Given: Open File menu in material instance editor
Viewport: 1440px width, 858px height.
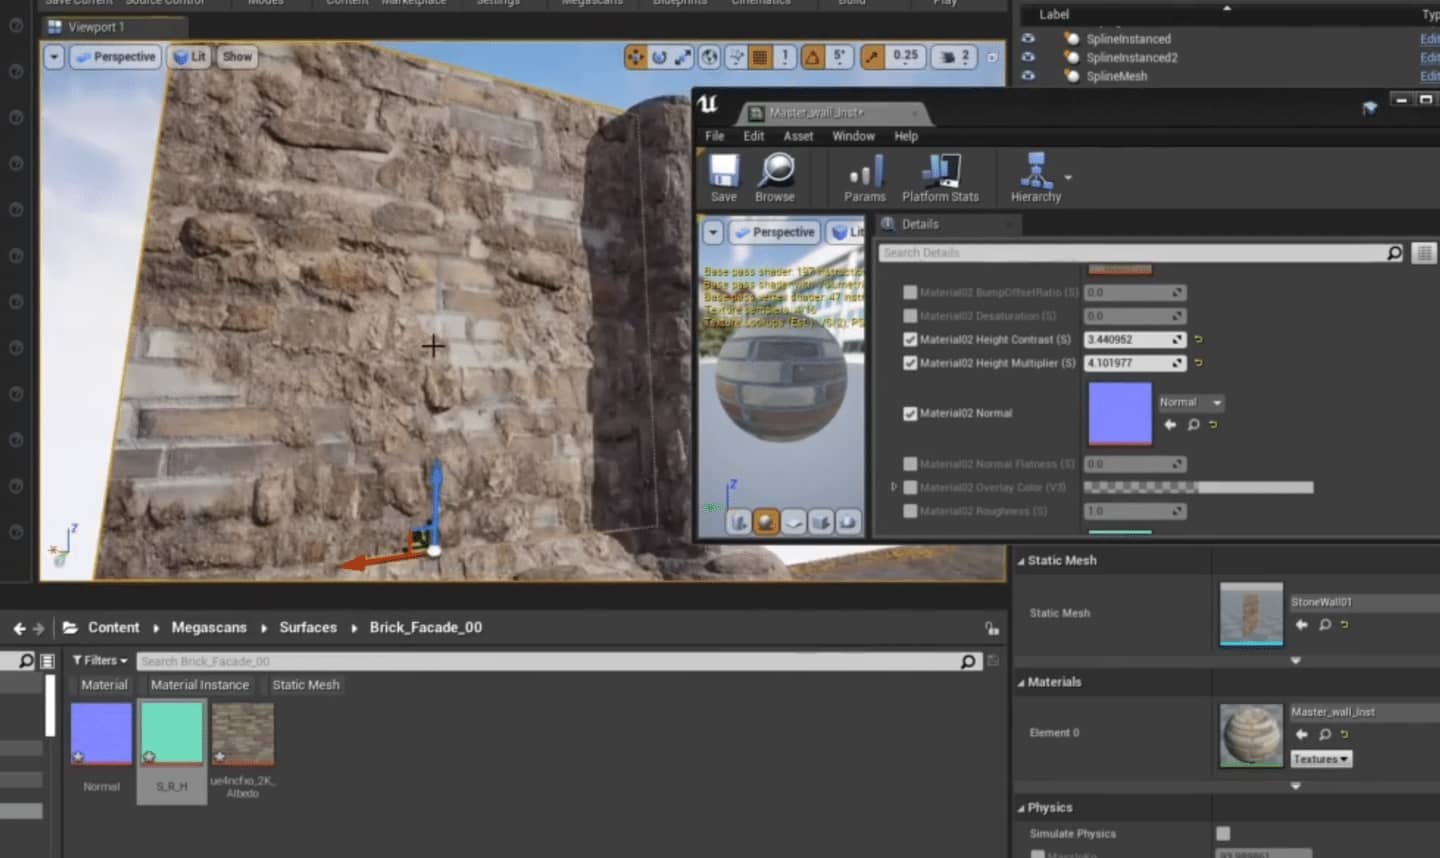Looking at the screenshot, I should [715, 136].
